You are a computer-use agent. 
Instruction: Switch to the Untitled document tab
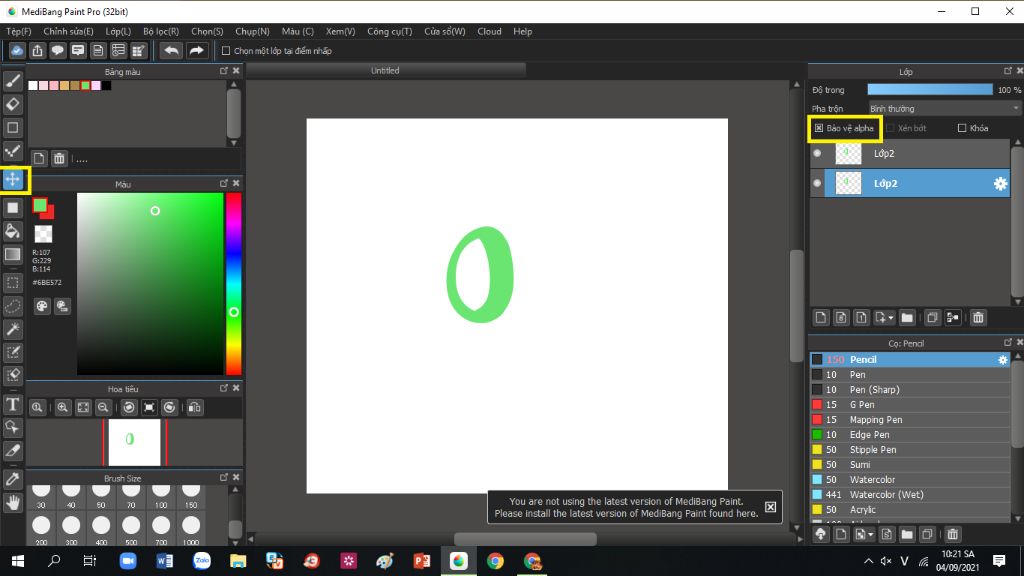[x=385, y=71]
